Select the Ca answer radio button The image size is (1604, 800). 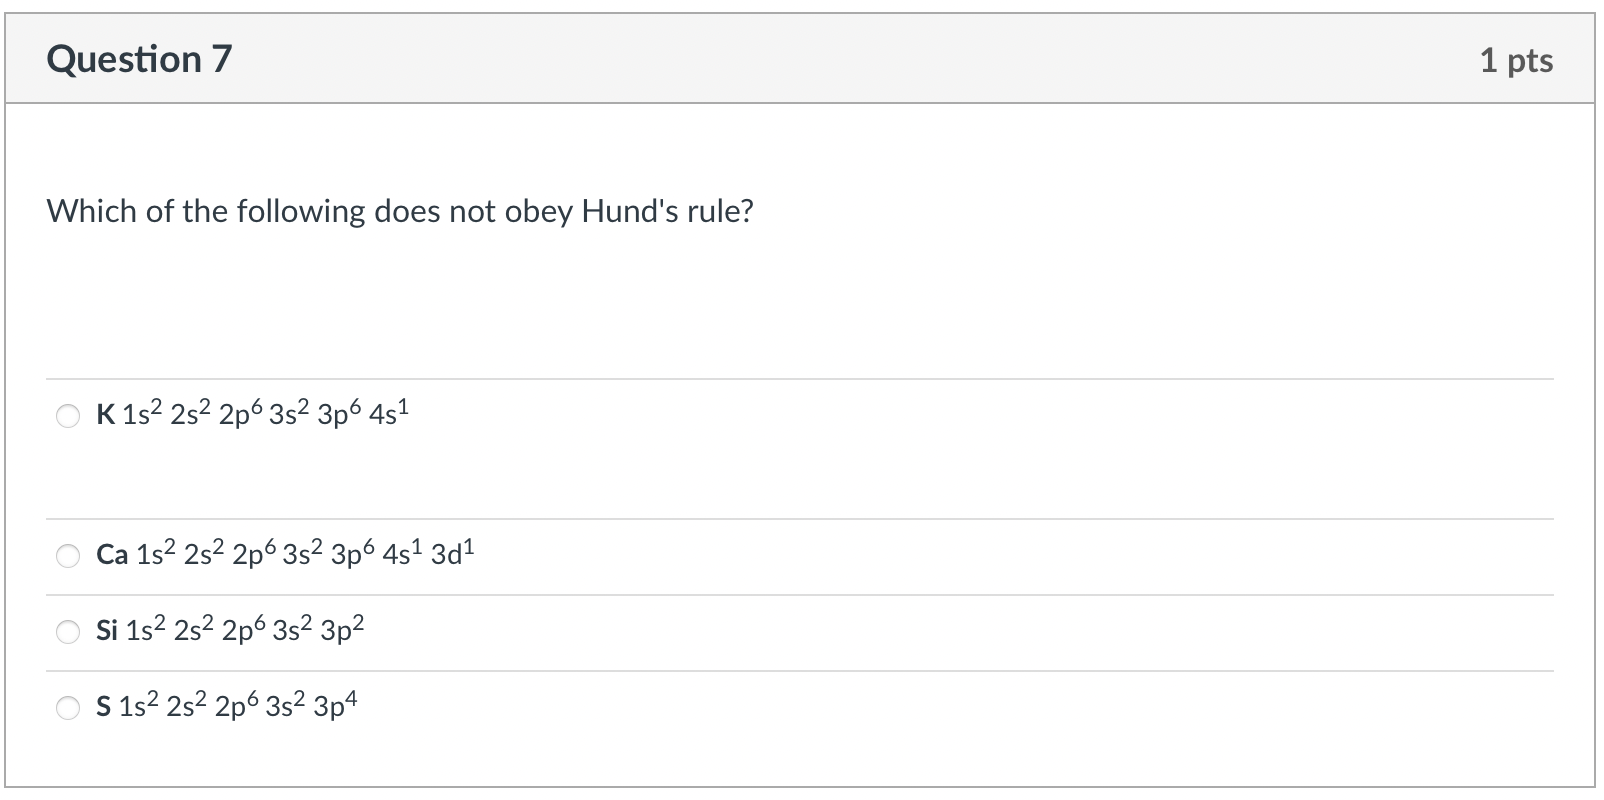[x=67, y=555]
